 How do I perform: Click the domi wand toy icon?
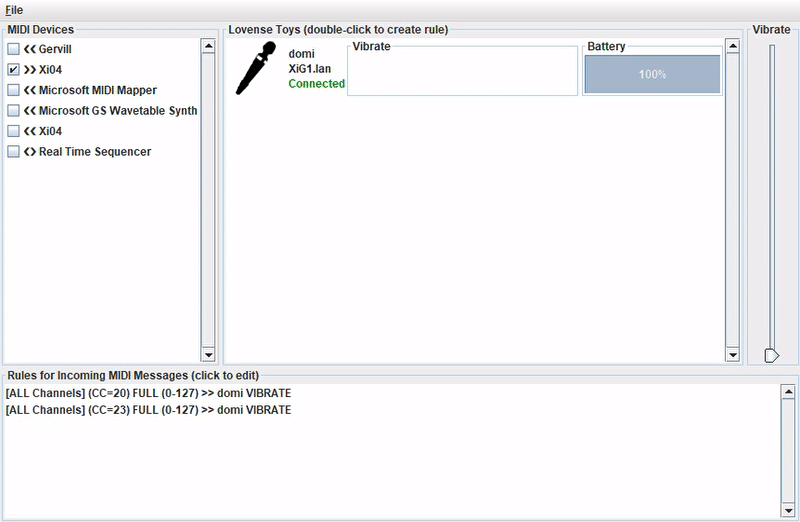click(256, 68)
